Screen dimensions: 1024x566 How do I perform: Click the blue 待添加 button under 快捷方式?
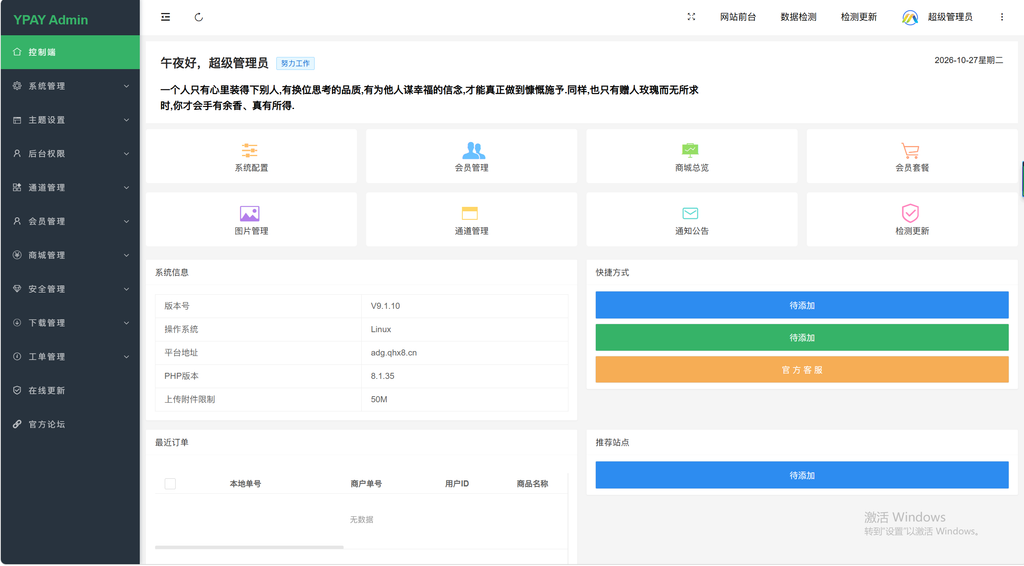(x=802, y=305)
